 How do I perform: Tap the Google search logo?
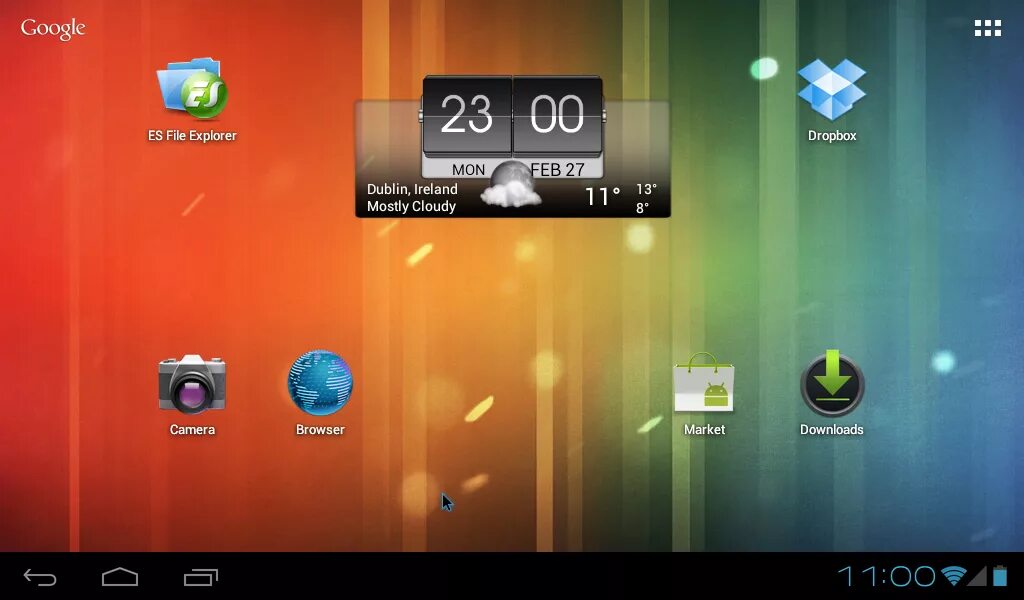pyautogui.click(x=53, y=29)
